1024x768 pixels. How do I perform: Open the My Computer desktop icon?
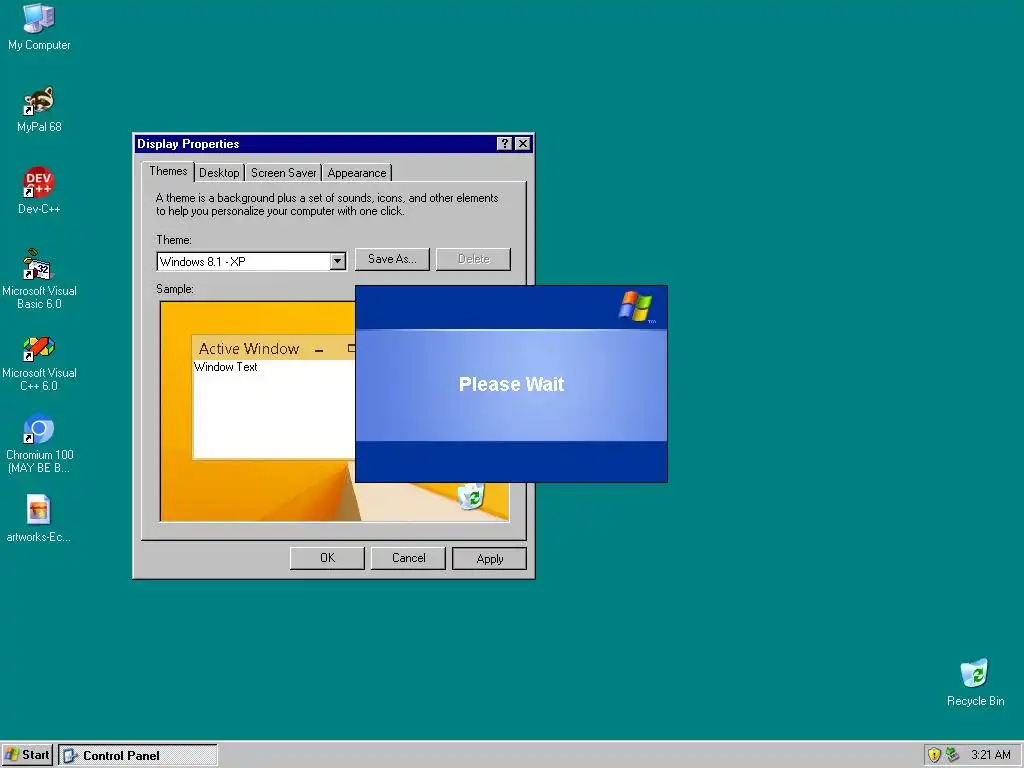(x=39, y=26)
